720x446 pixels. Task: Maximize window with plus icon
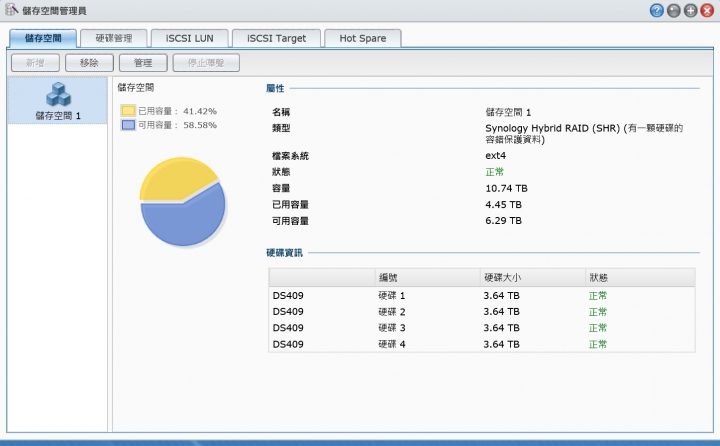691,11
